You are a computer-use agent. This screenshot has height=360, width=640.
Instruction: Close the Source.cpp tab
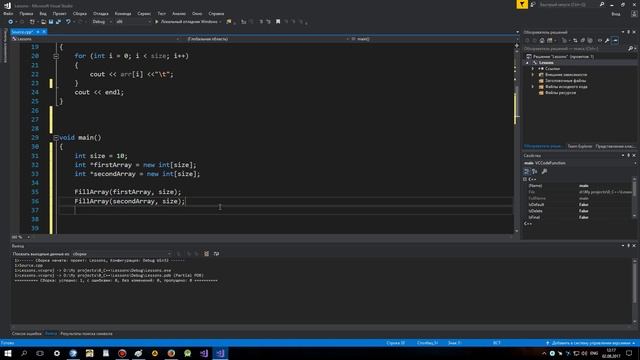(x=44, y=32)
